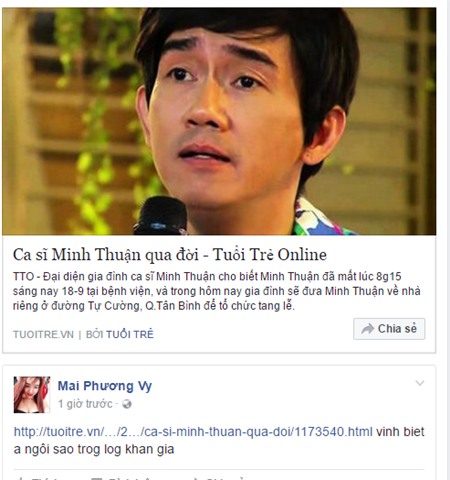The width and height of the screenshot is (450, 480).
Task: Open the article preview photo
Action: point(219,121)
